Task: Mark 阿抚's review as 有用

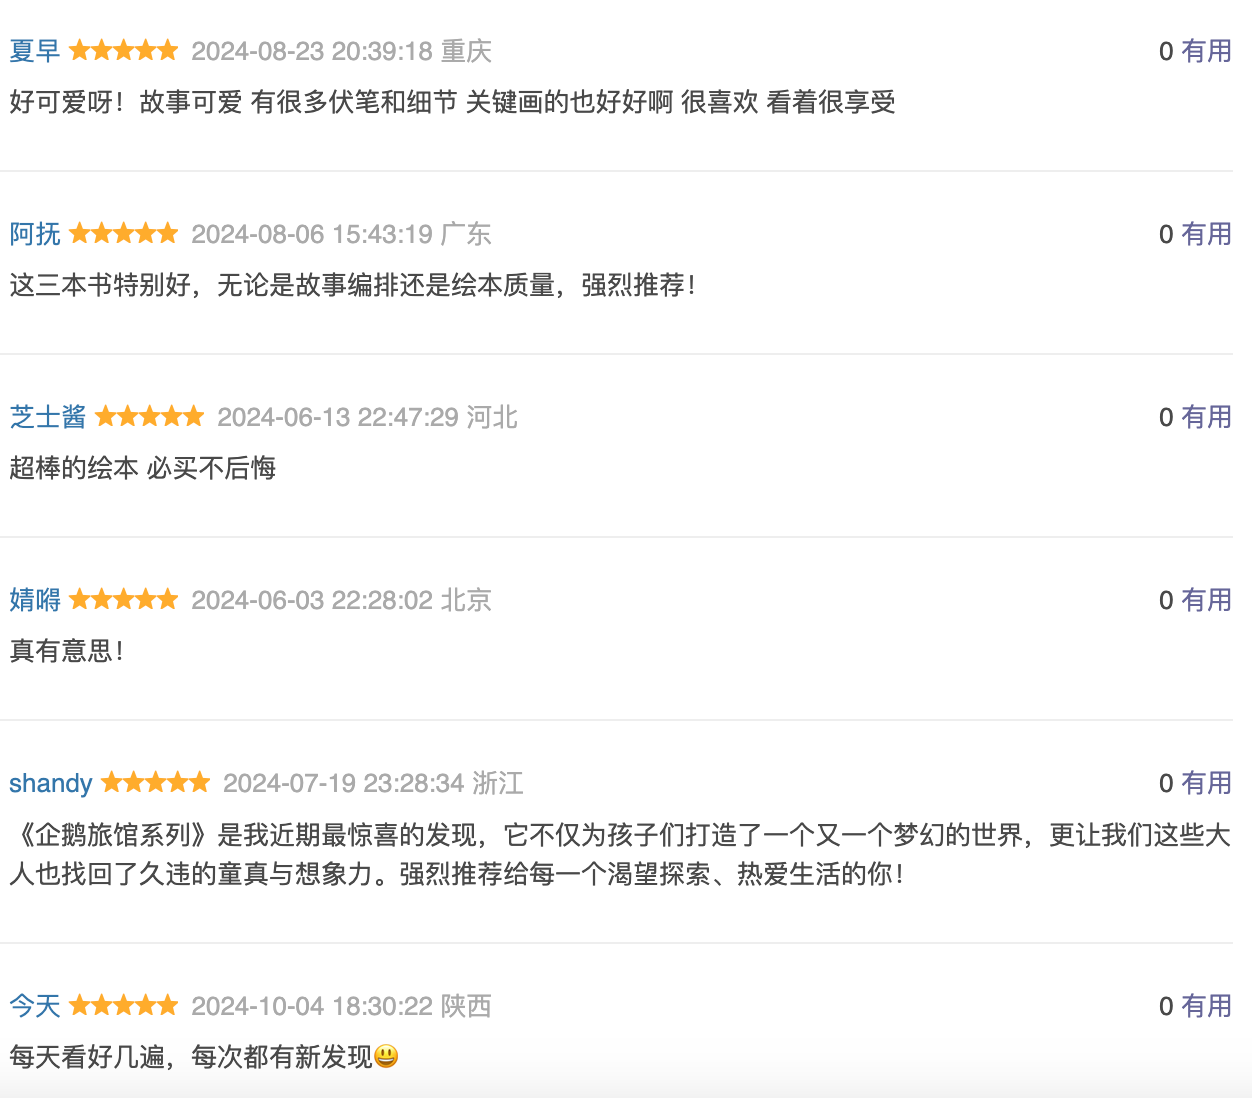Action: 1206,234
